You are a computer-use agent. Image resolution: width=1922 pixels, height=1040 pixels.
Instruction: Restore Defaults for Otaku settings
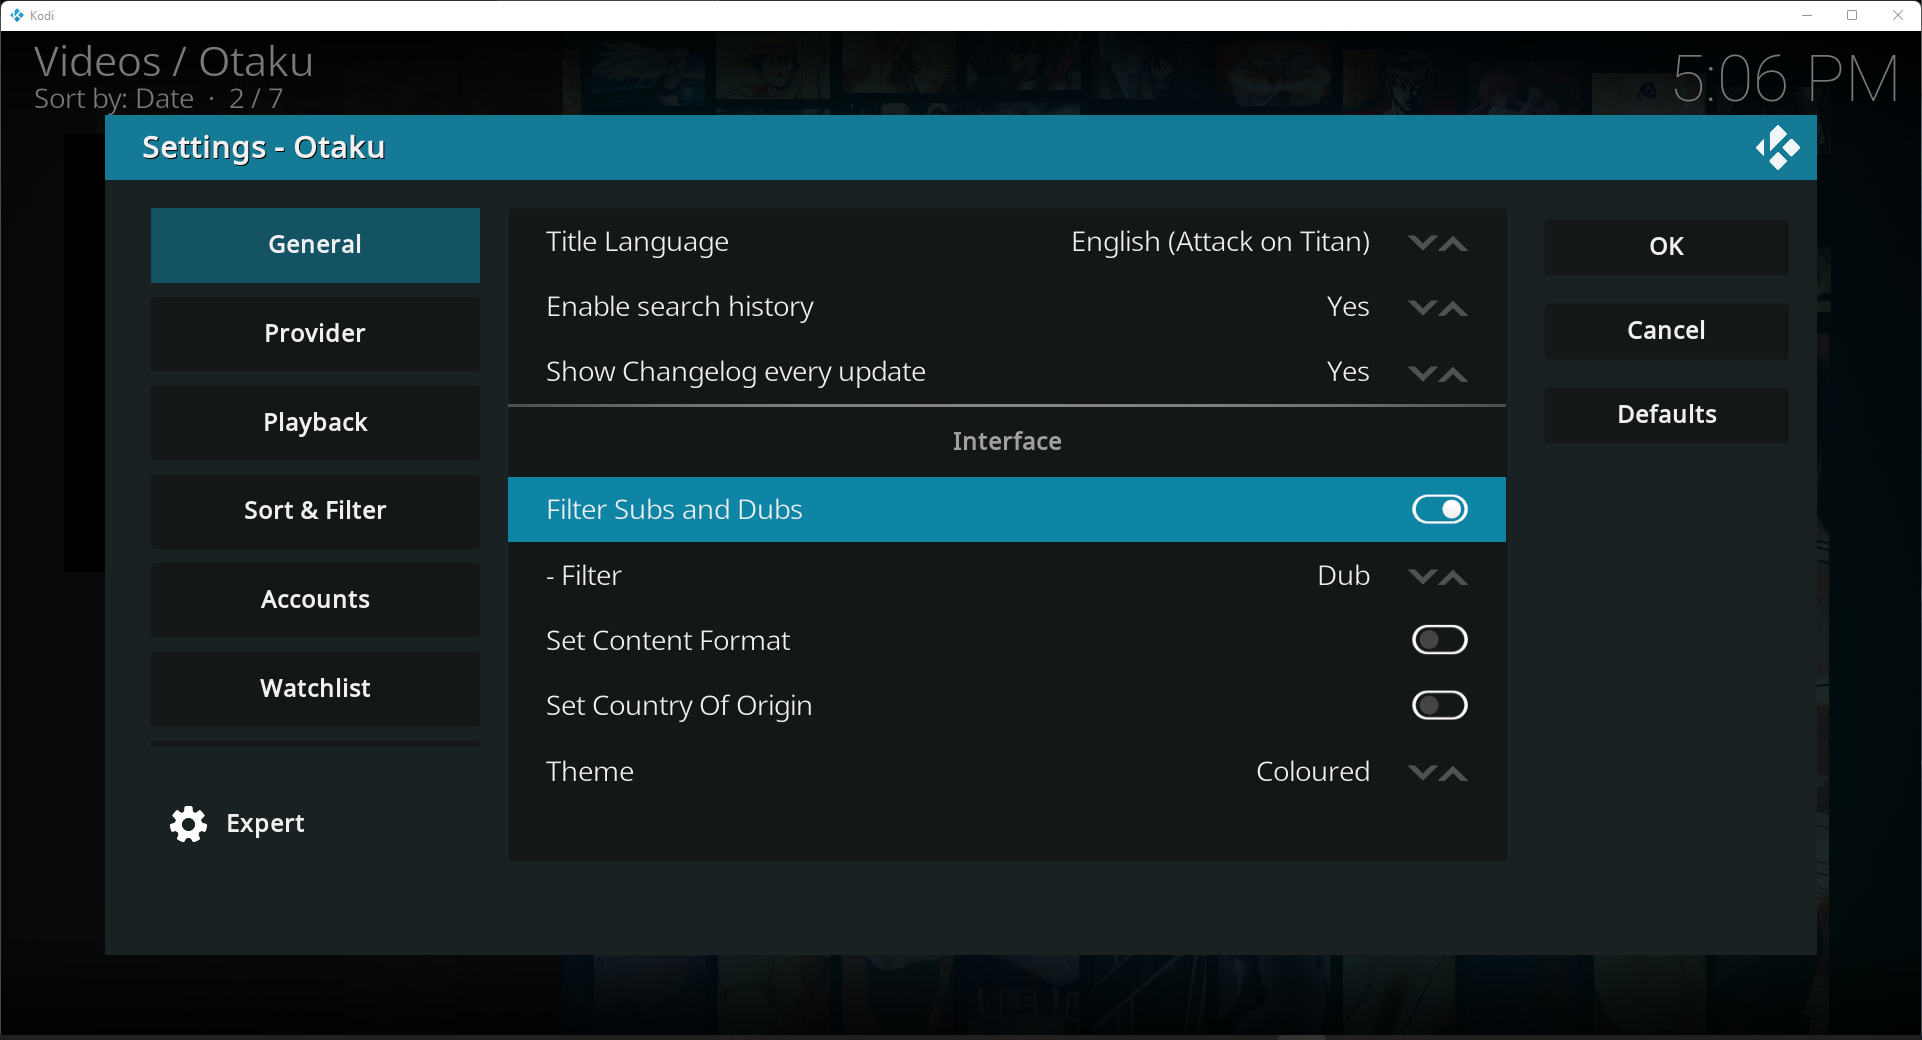click(1665, 414)
